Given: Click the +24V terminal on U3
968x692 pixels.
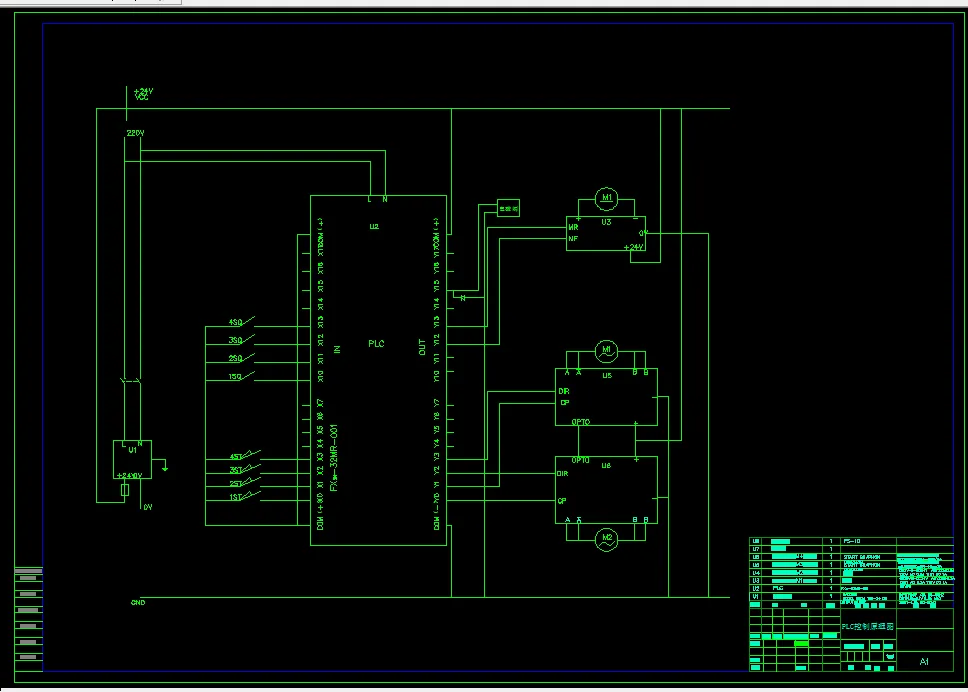Looking at the screenshot, I should coord(633,247).
